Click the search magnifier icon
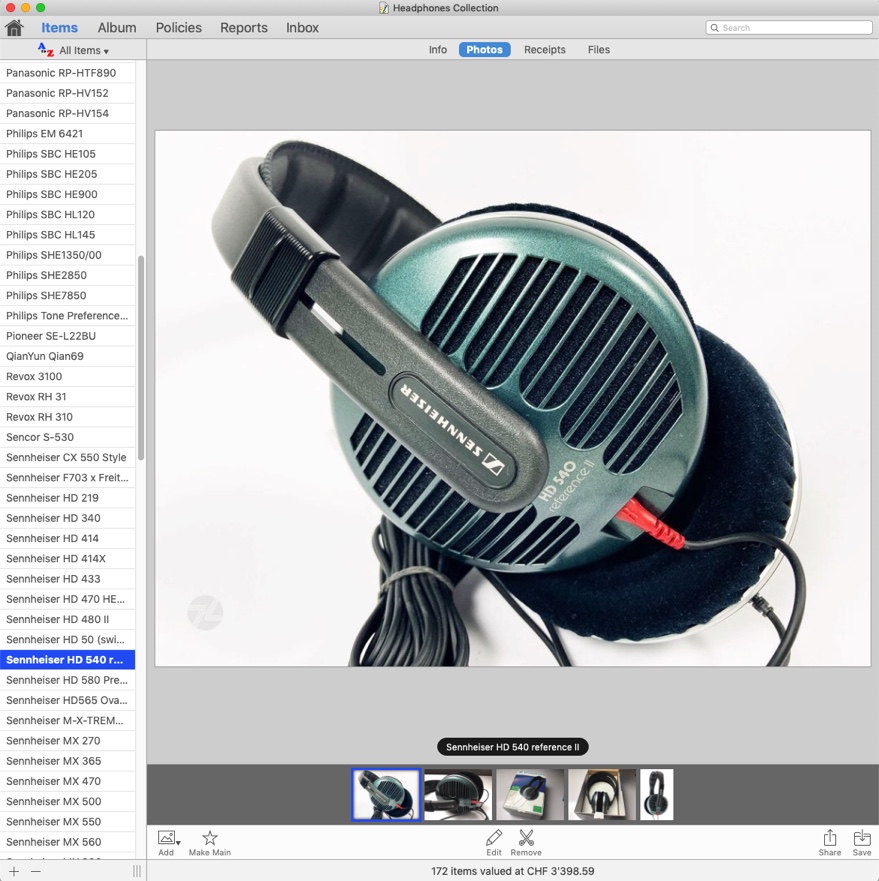This screenshot has width=879, height=881. [714, 28]
